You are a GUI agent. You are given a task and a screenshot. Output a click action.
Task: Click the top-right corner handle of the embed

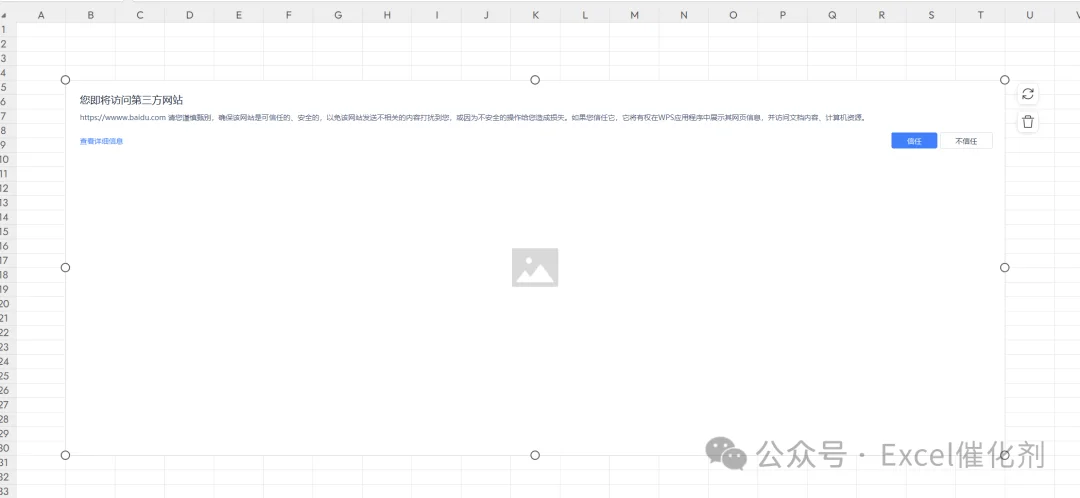pyautogui.click(x=1004, y=80)
